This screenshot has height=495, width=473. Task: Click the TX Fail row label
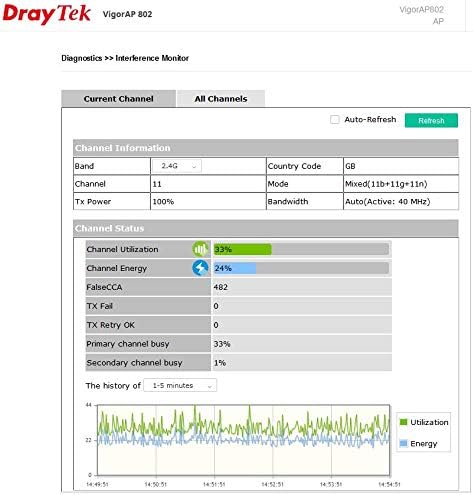point(100,306)
